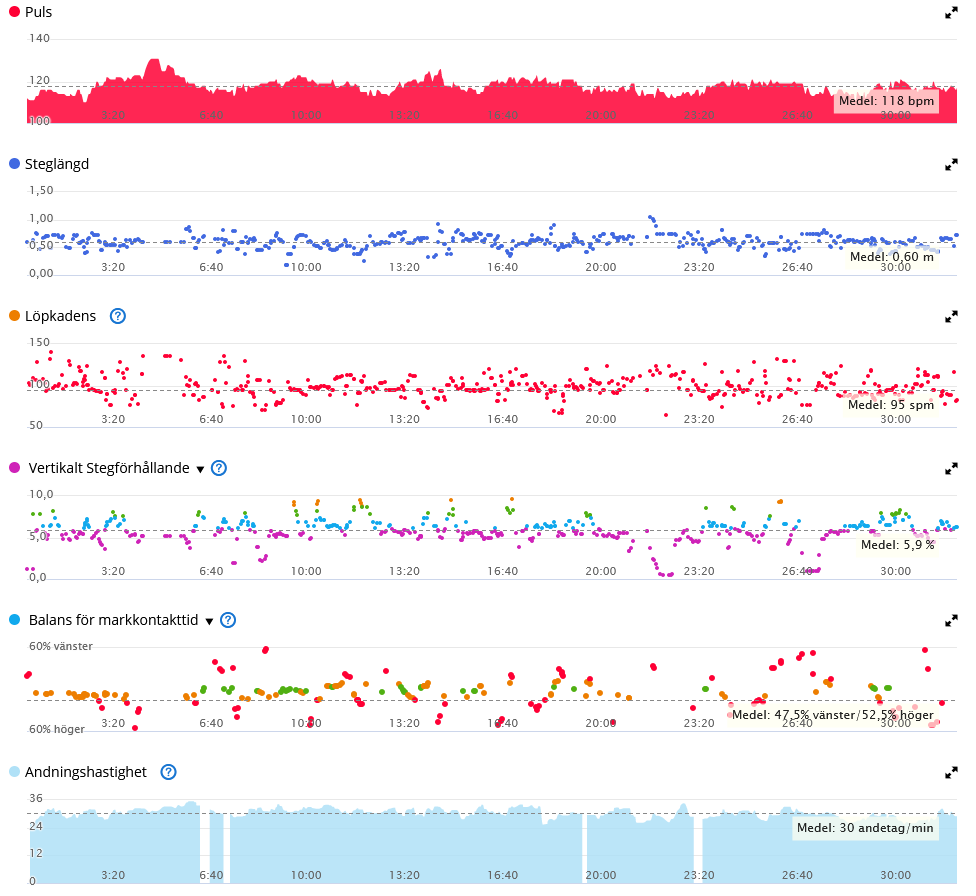Screen dimensions: 976x896
Task: Expand the Balans för markkontakttid chart fullscreen
Action: point(951,620)
